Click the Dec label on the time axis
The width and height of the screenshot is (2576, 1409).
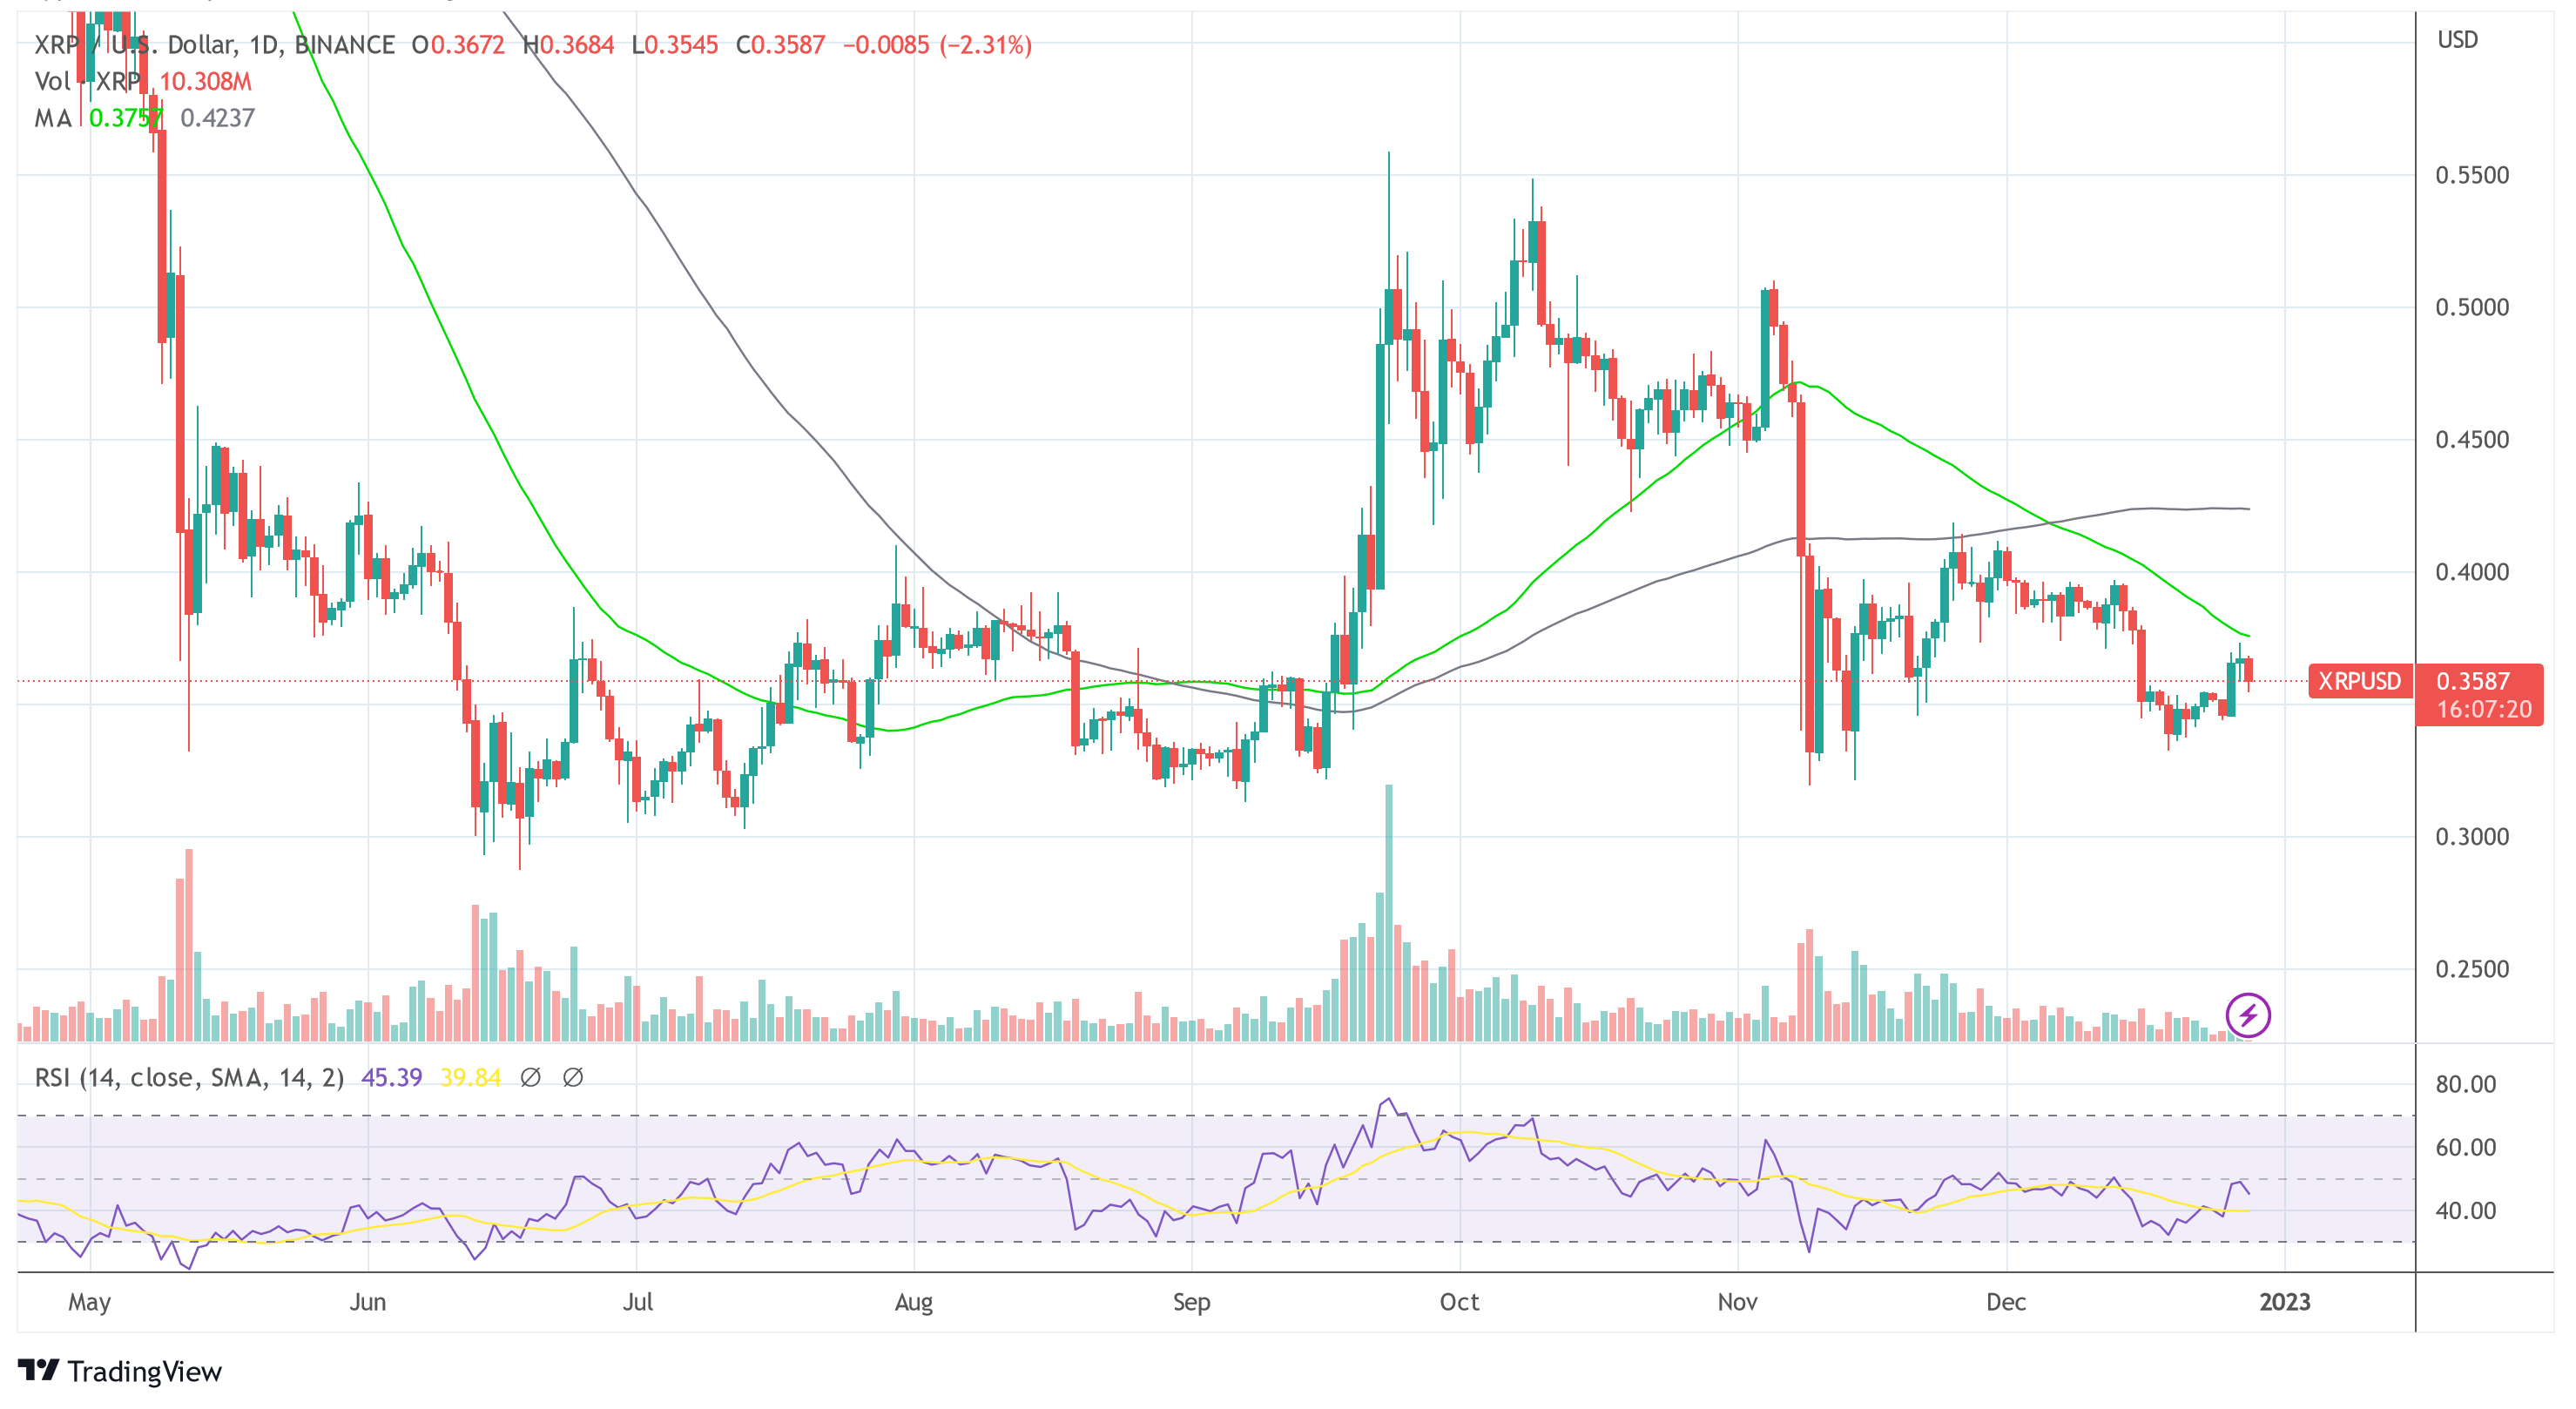[2006, 1303]
